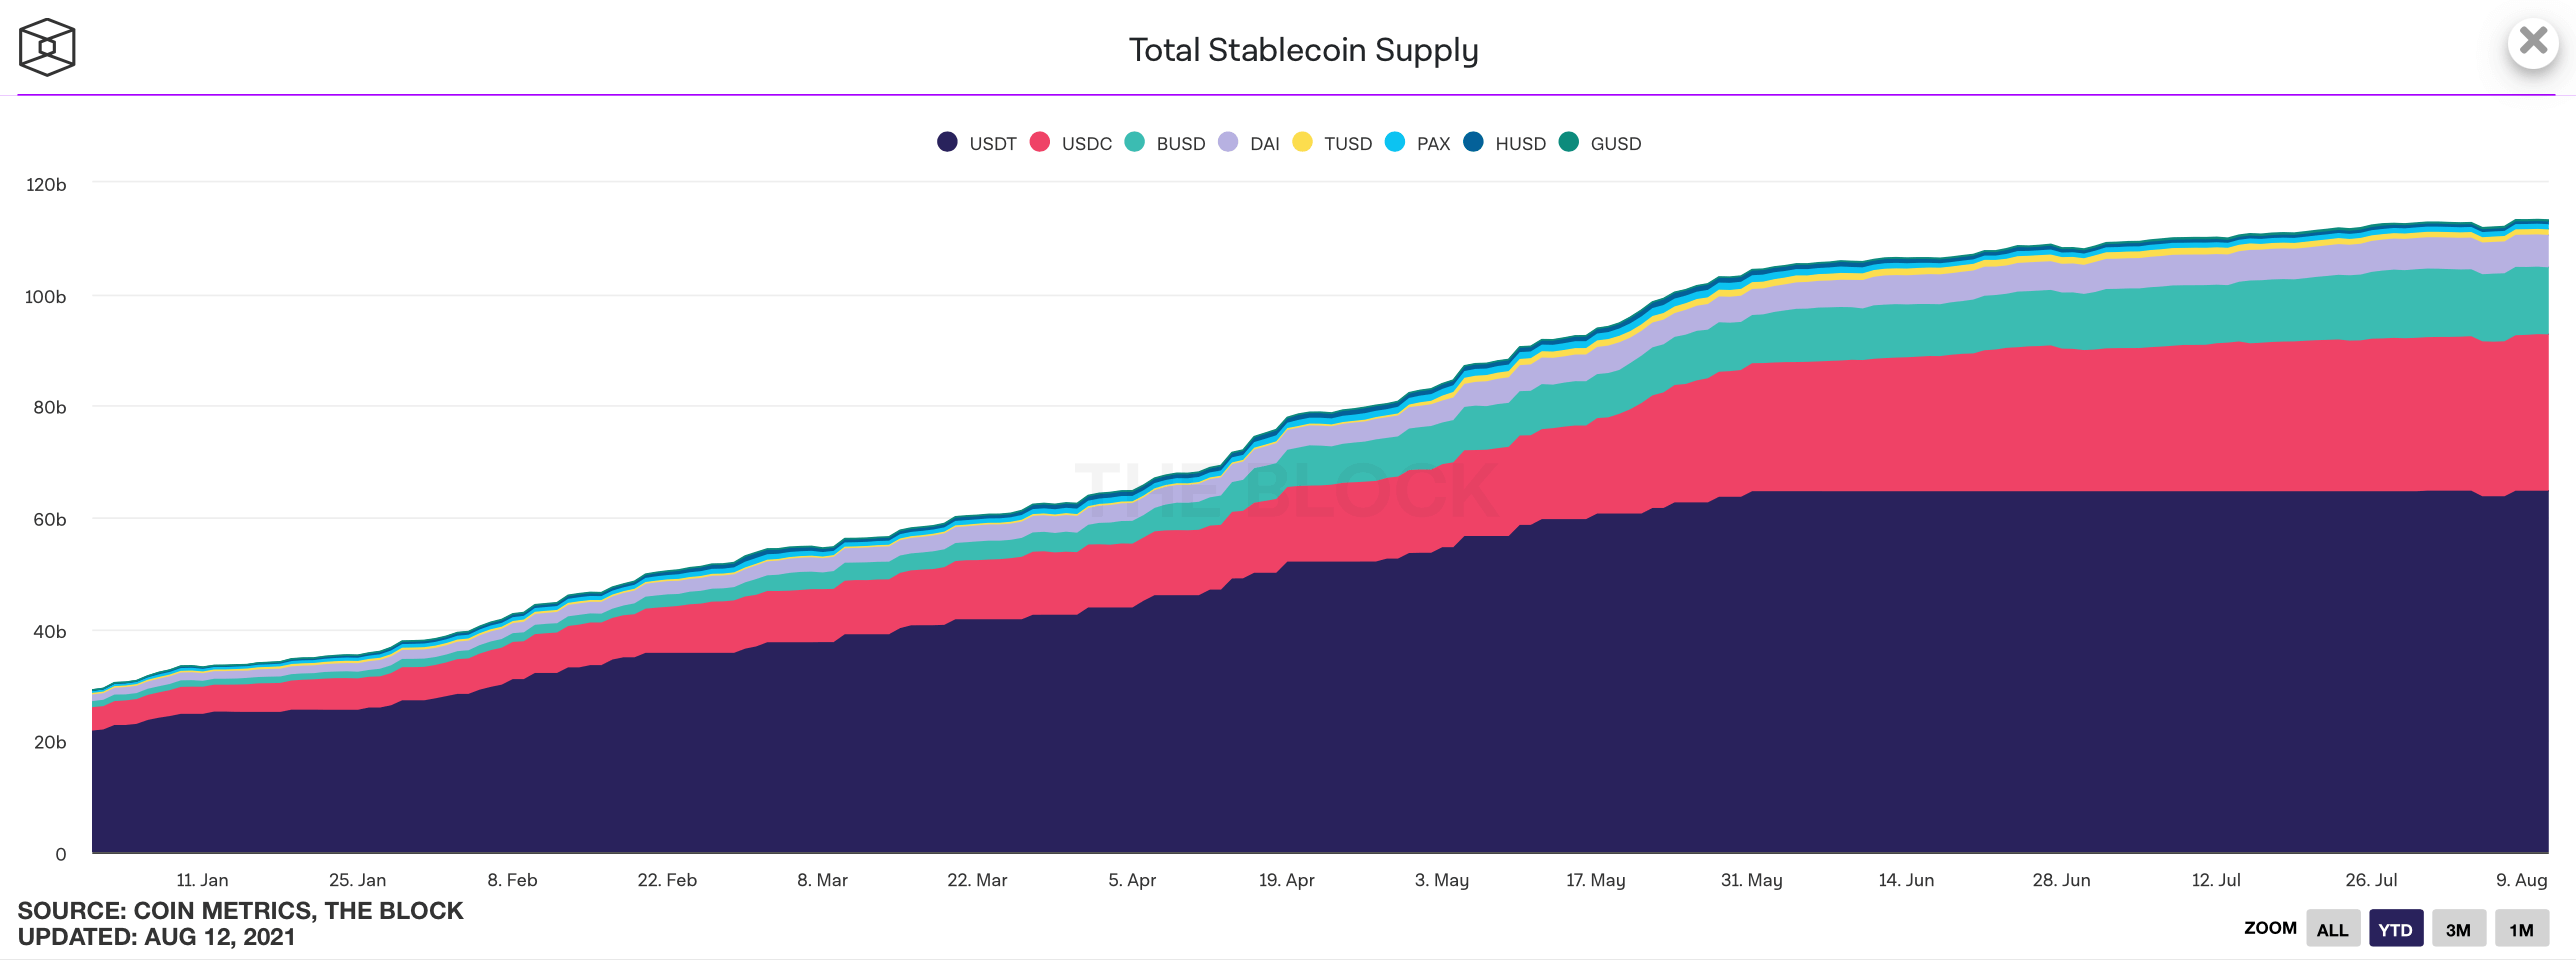Click the 26. Jul x-axis label

(x=2371, y=880)
